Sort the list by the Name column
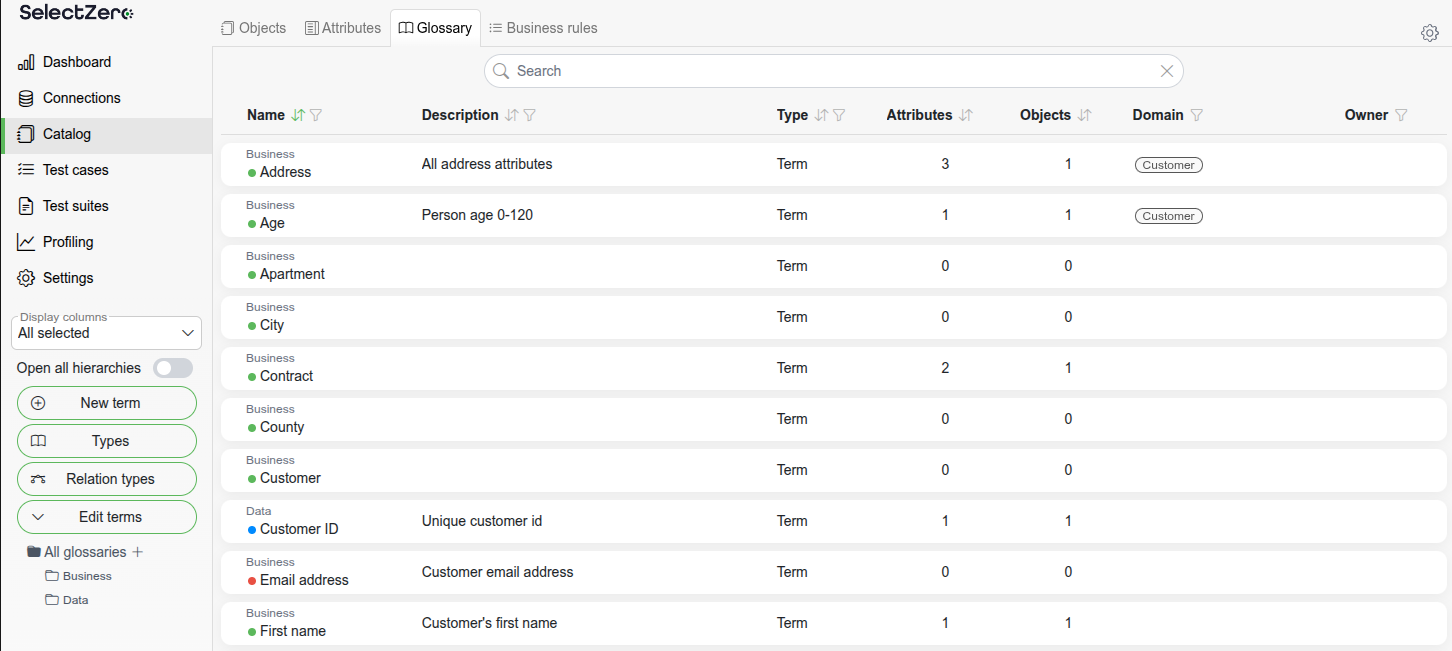 [297, 115]
